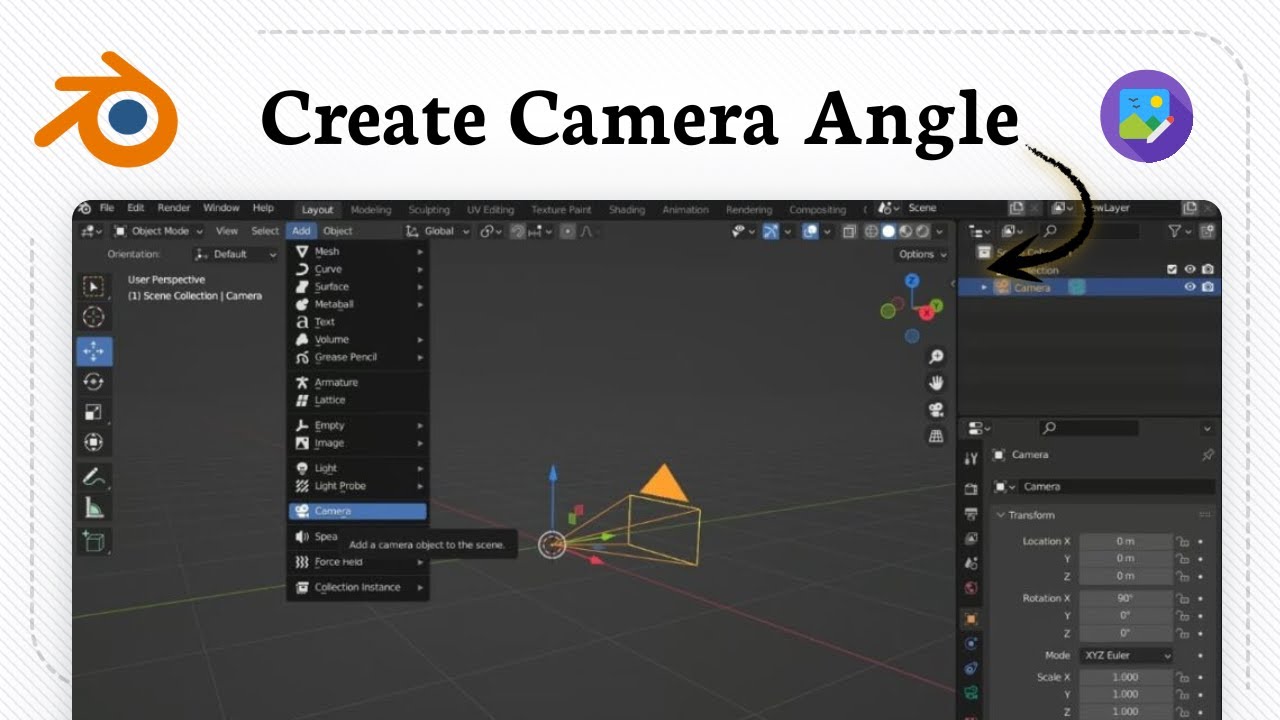
Task: Toggle X-ray mode in viewport header
Action: [x=849, y=231]
